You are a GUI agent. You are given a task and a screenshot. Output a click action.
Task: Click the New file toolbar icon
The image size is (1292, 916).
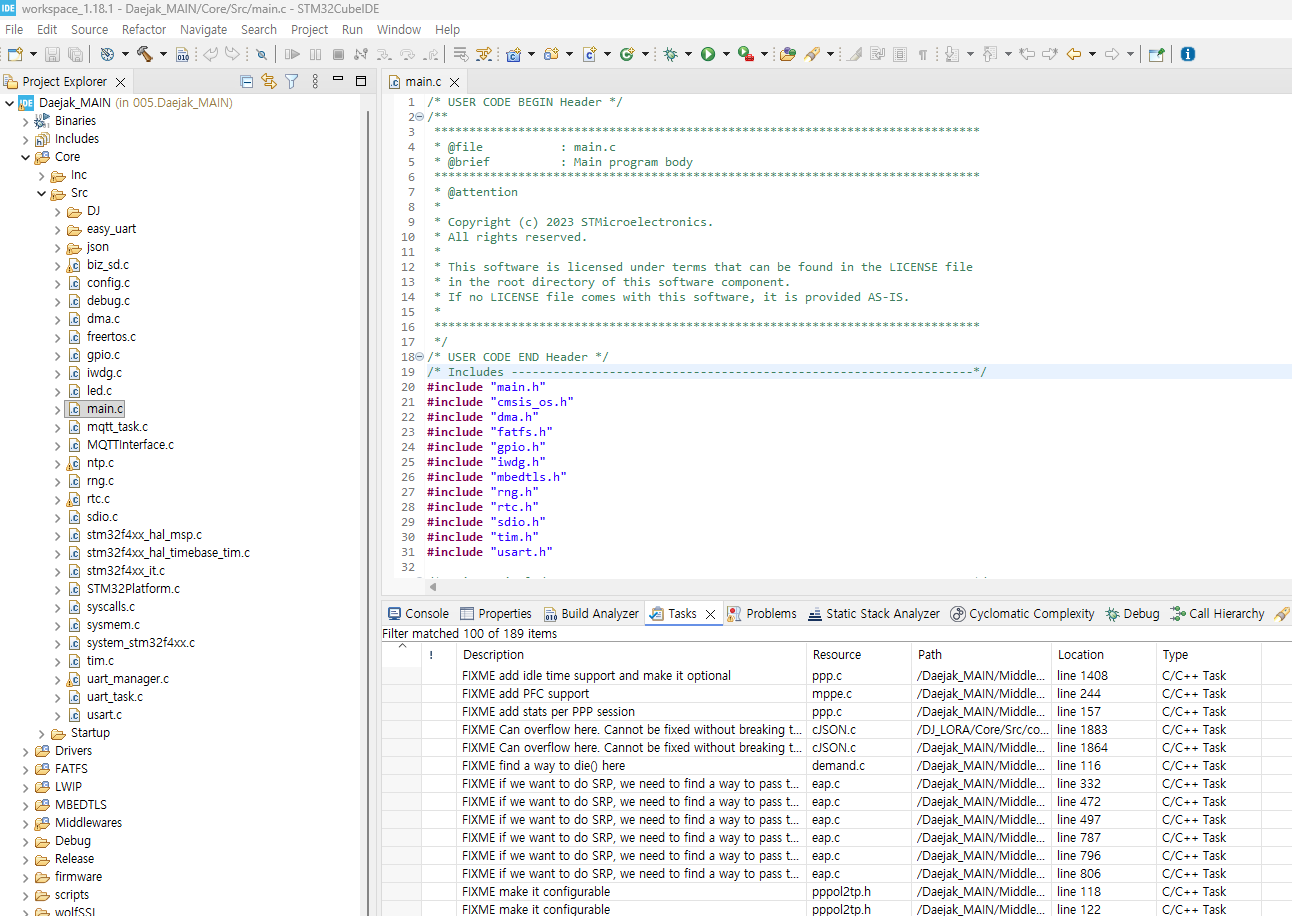point(14,54)
